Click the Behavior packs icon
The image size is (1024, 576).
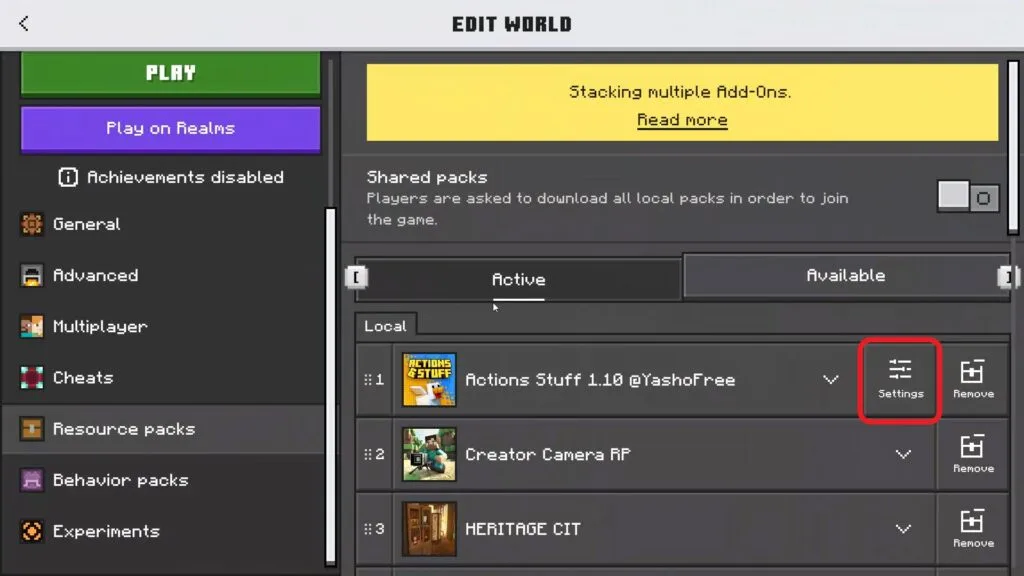(x=31, y=480)
